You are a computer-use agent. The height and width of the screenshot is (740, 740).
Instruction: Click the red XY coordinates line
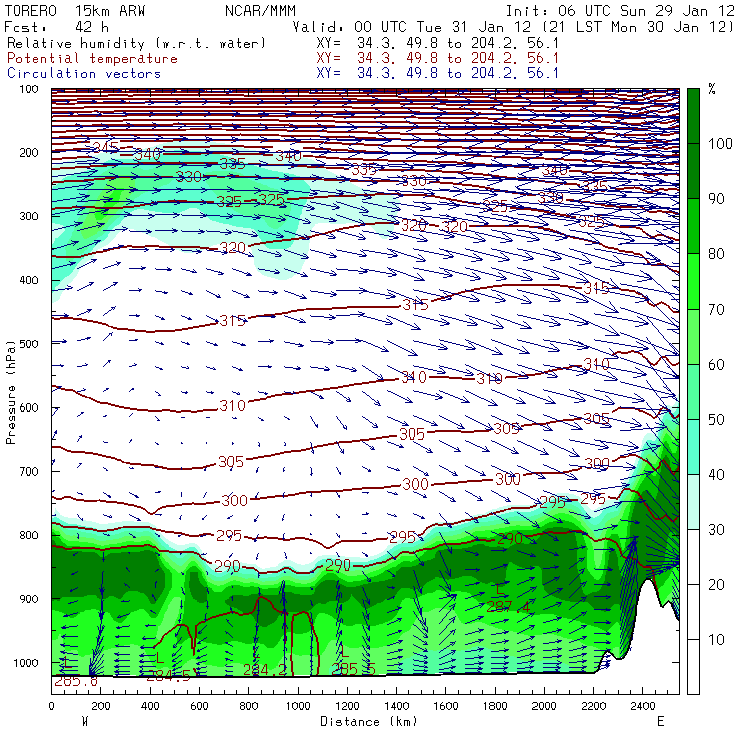pyautogui.click(x=437, y=58)
